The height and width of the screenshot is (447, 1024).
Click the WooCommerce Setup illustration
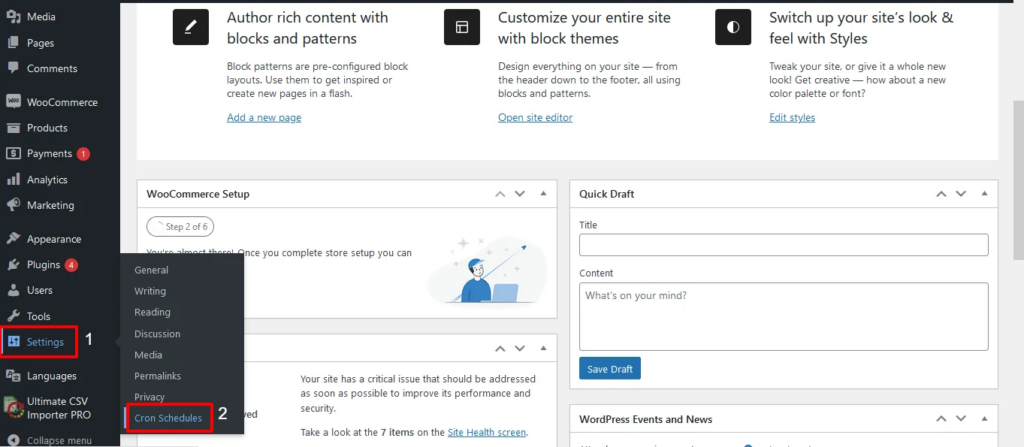click(487, 270)
